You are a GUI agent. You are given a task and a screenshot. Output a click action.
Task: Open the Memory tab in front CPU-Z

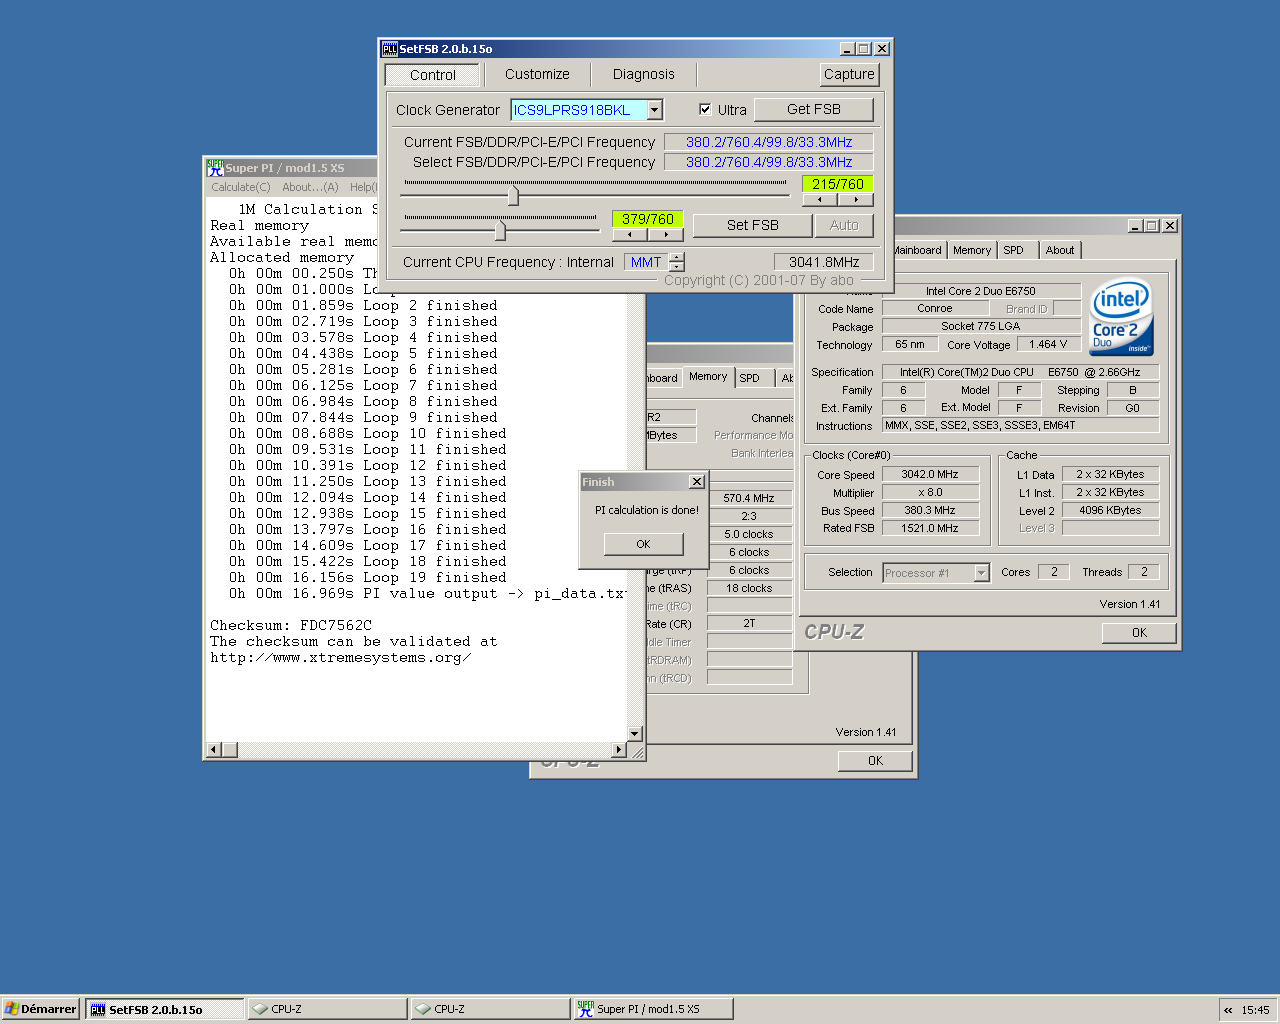coord(972,250)
